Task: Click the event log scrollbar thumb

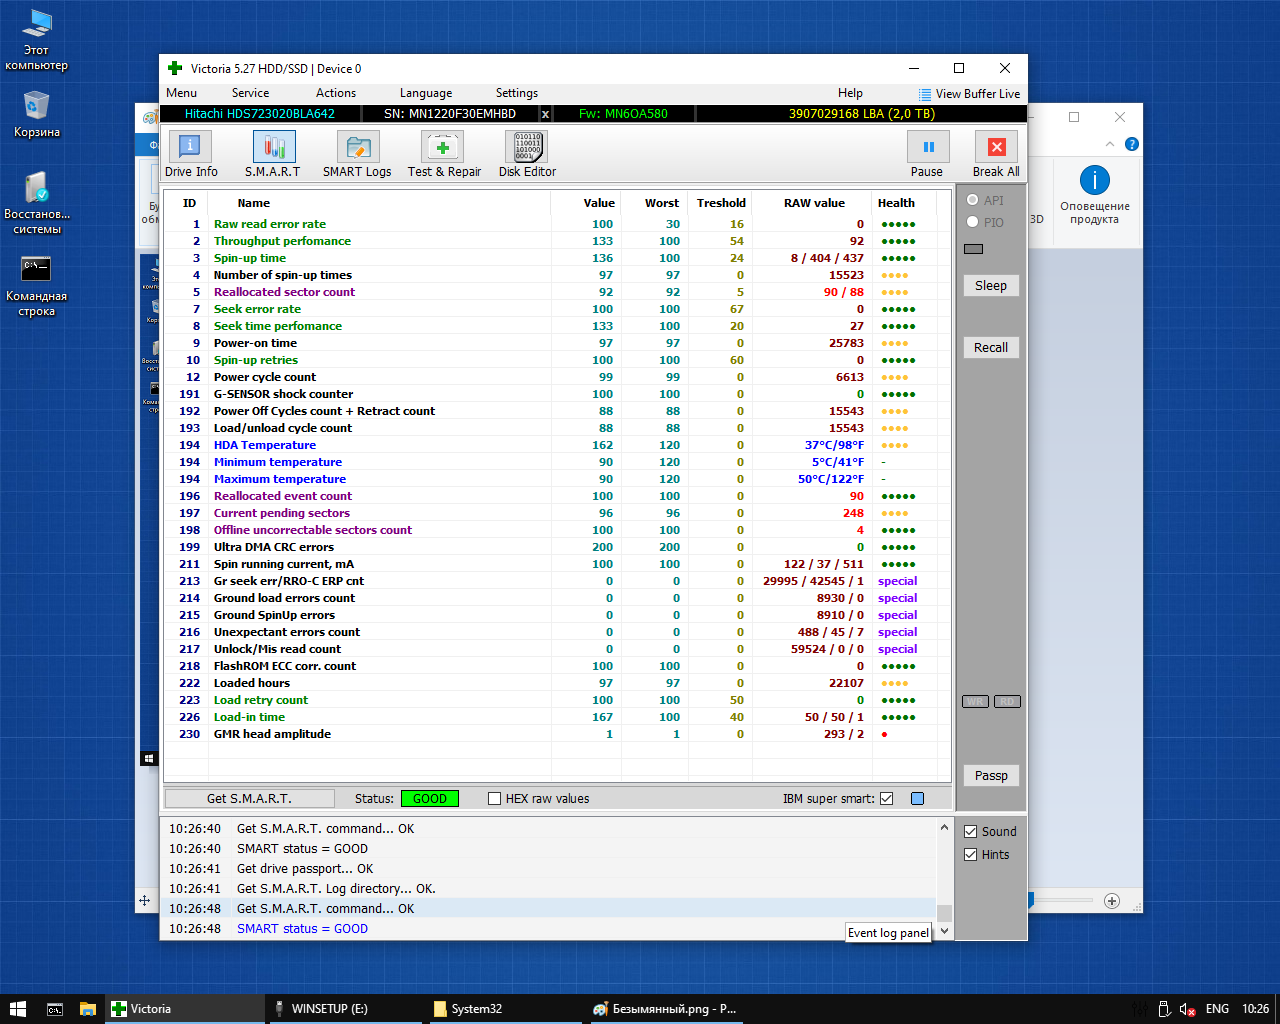Action: coord(944,913)
